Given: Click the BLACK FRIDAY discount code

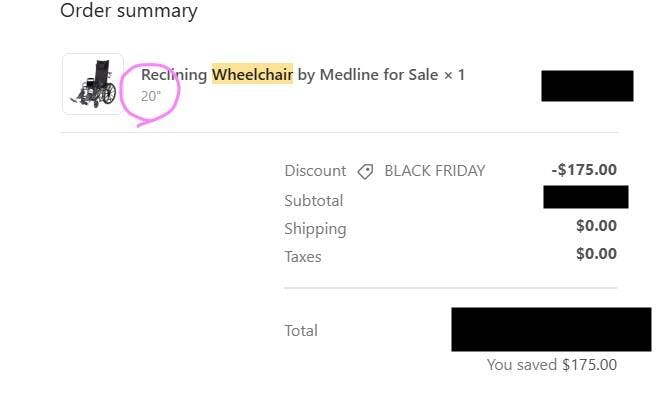Looking at the screenshot, I should click(x=434, y=171).
